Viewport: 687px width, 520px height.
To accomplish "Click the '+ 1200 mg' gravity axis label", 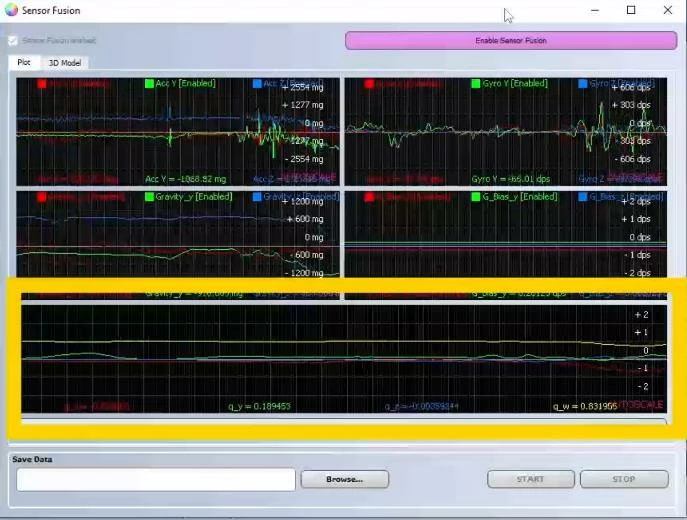I will click(302, 202).
